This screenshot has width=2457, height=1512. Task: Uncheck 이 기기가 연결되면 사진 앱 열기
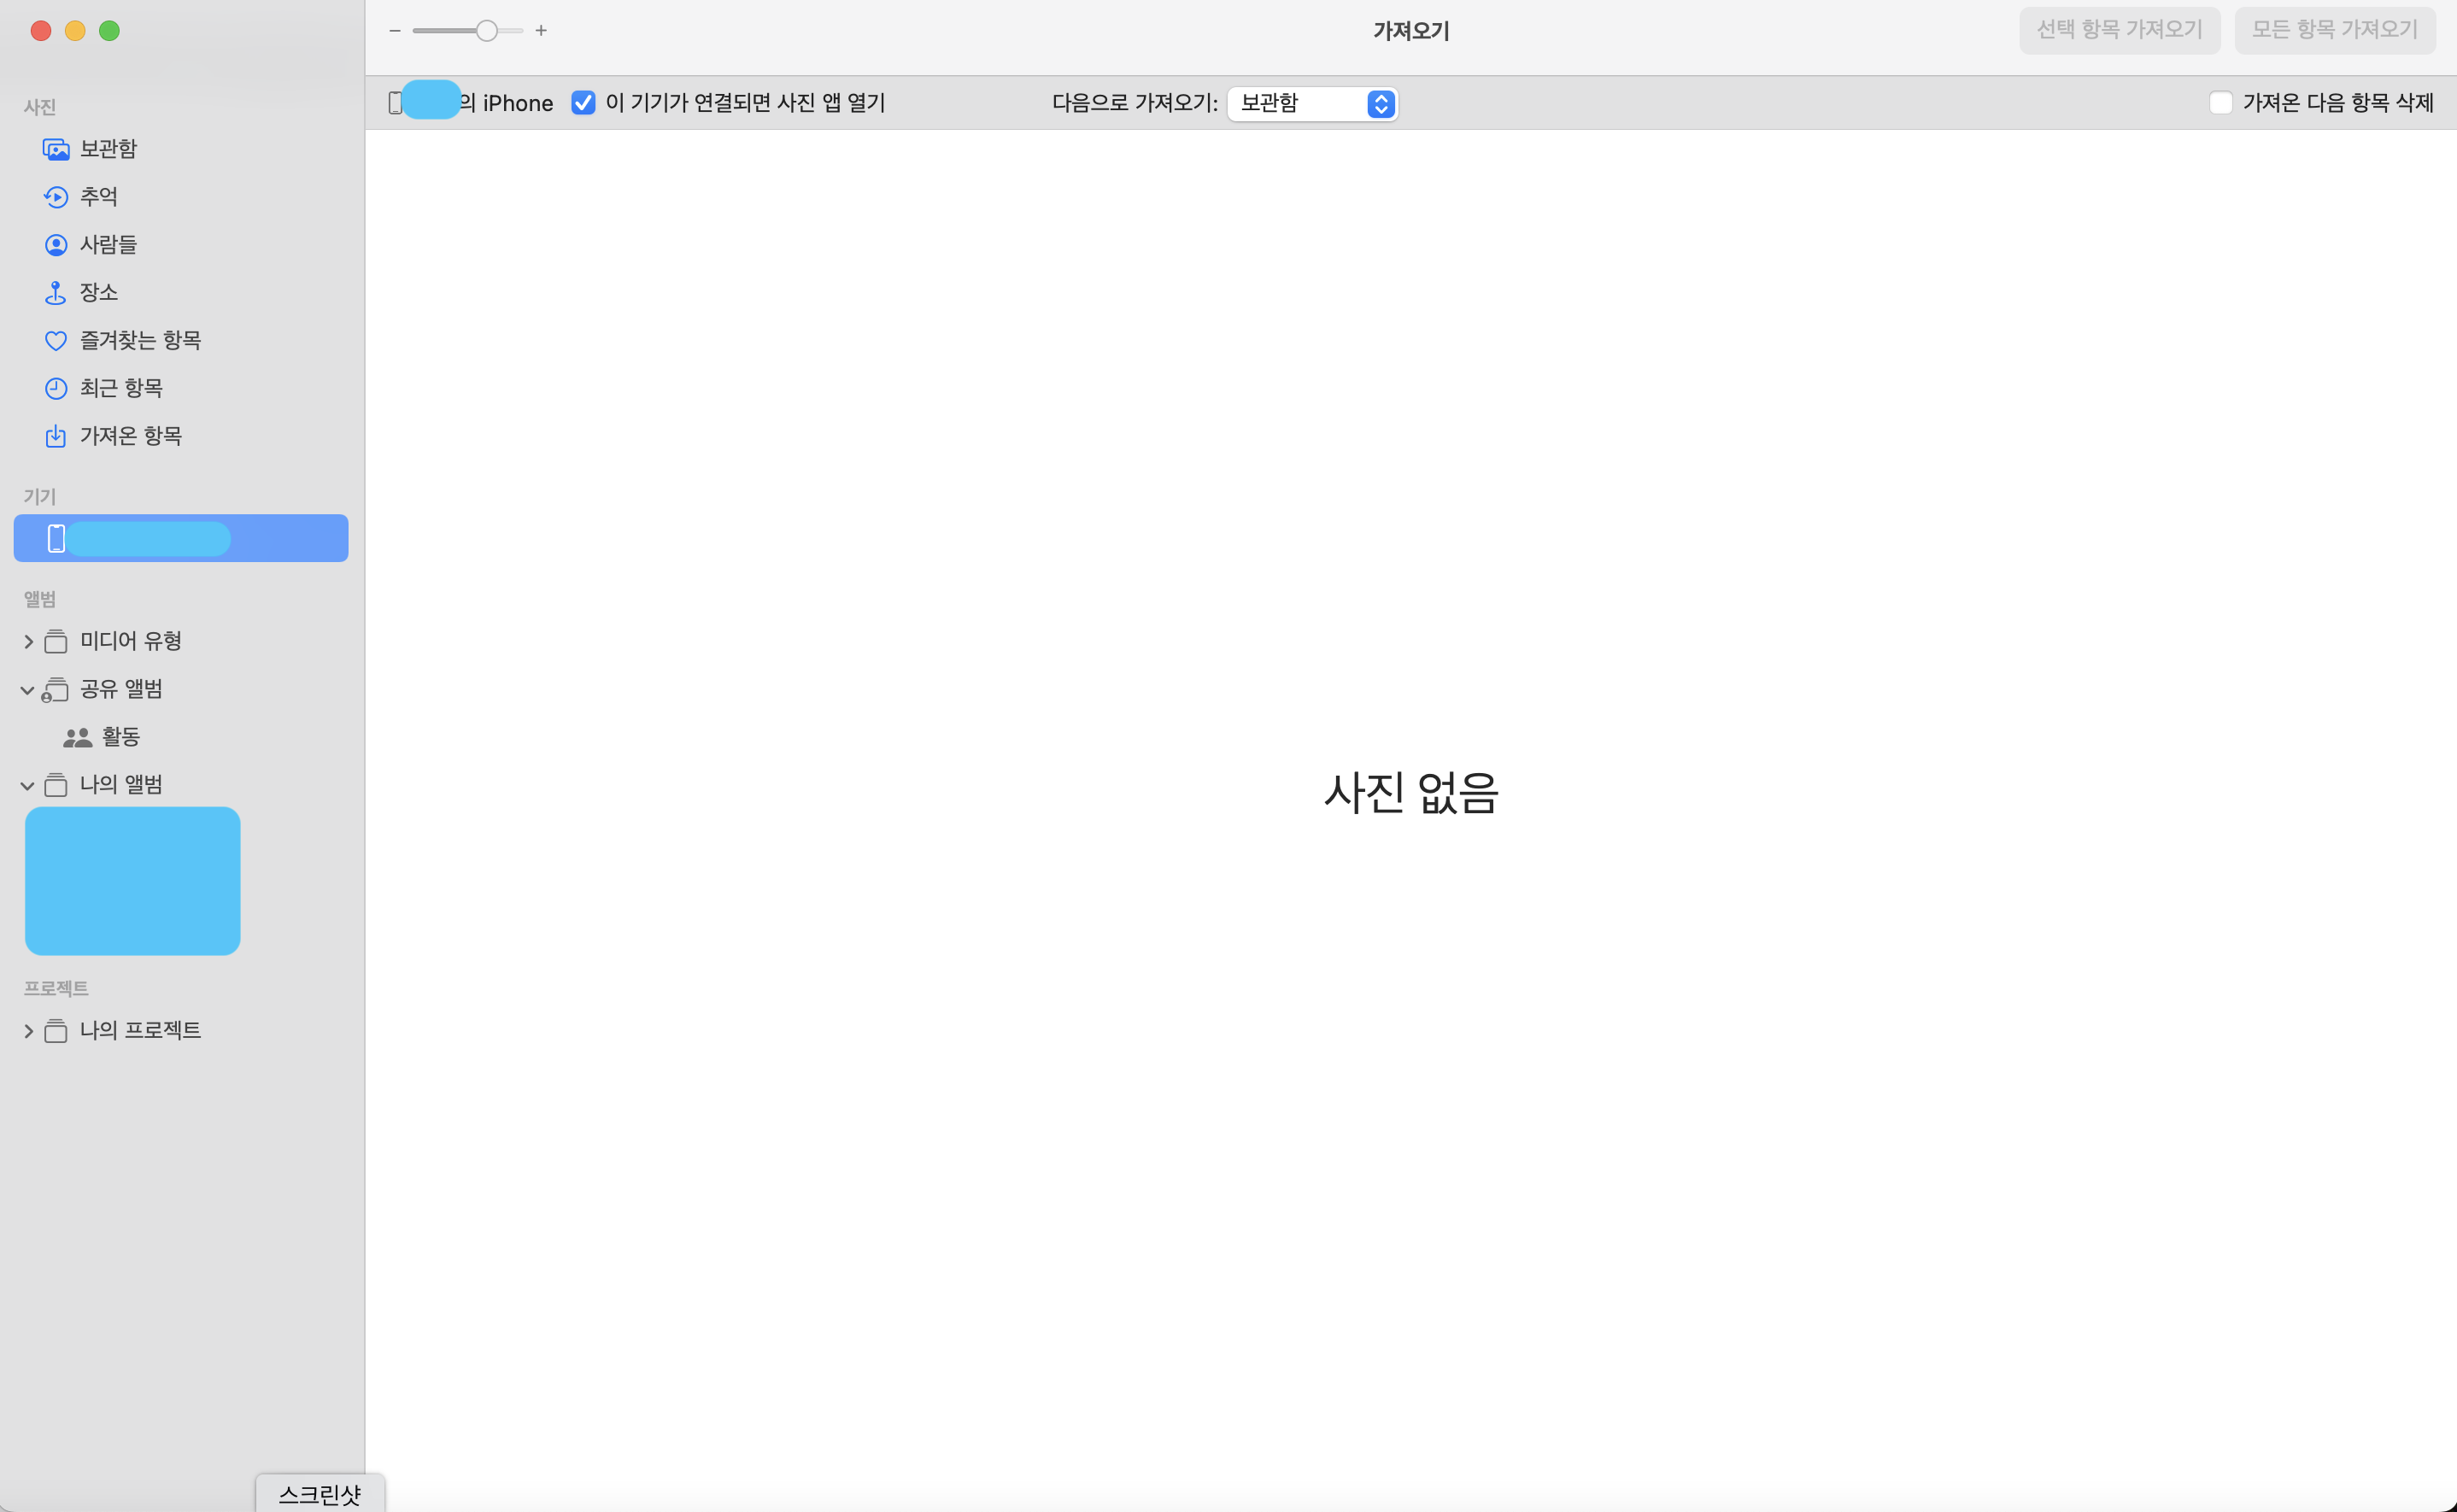[x=583, y=103]
